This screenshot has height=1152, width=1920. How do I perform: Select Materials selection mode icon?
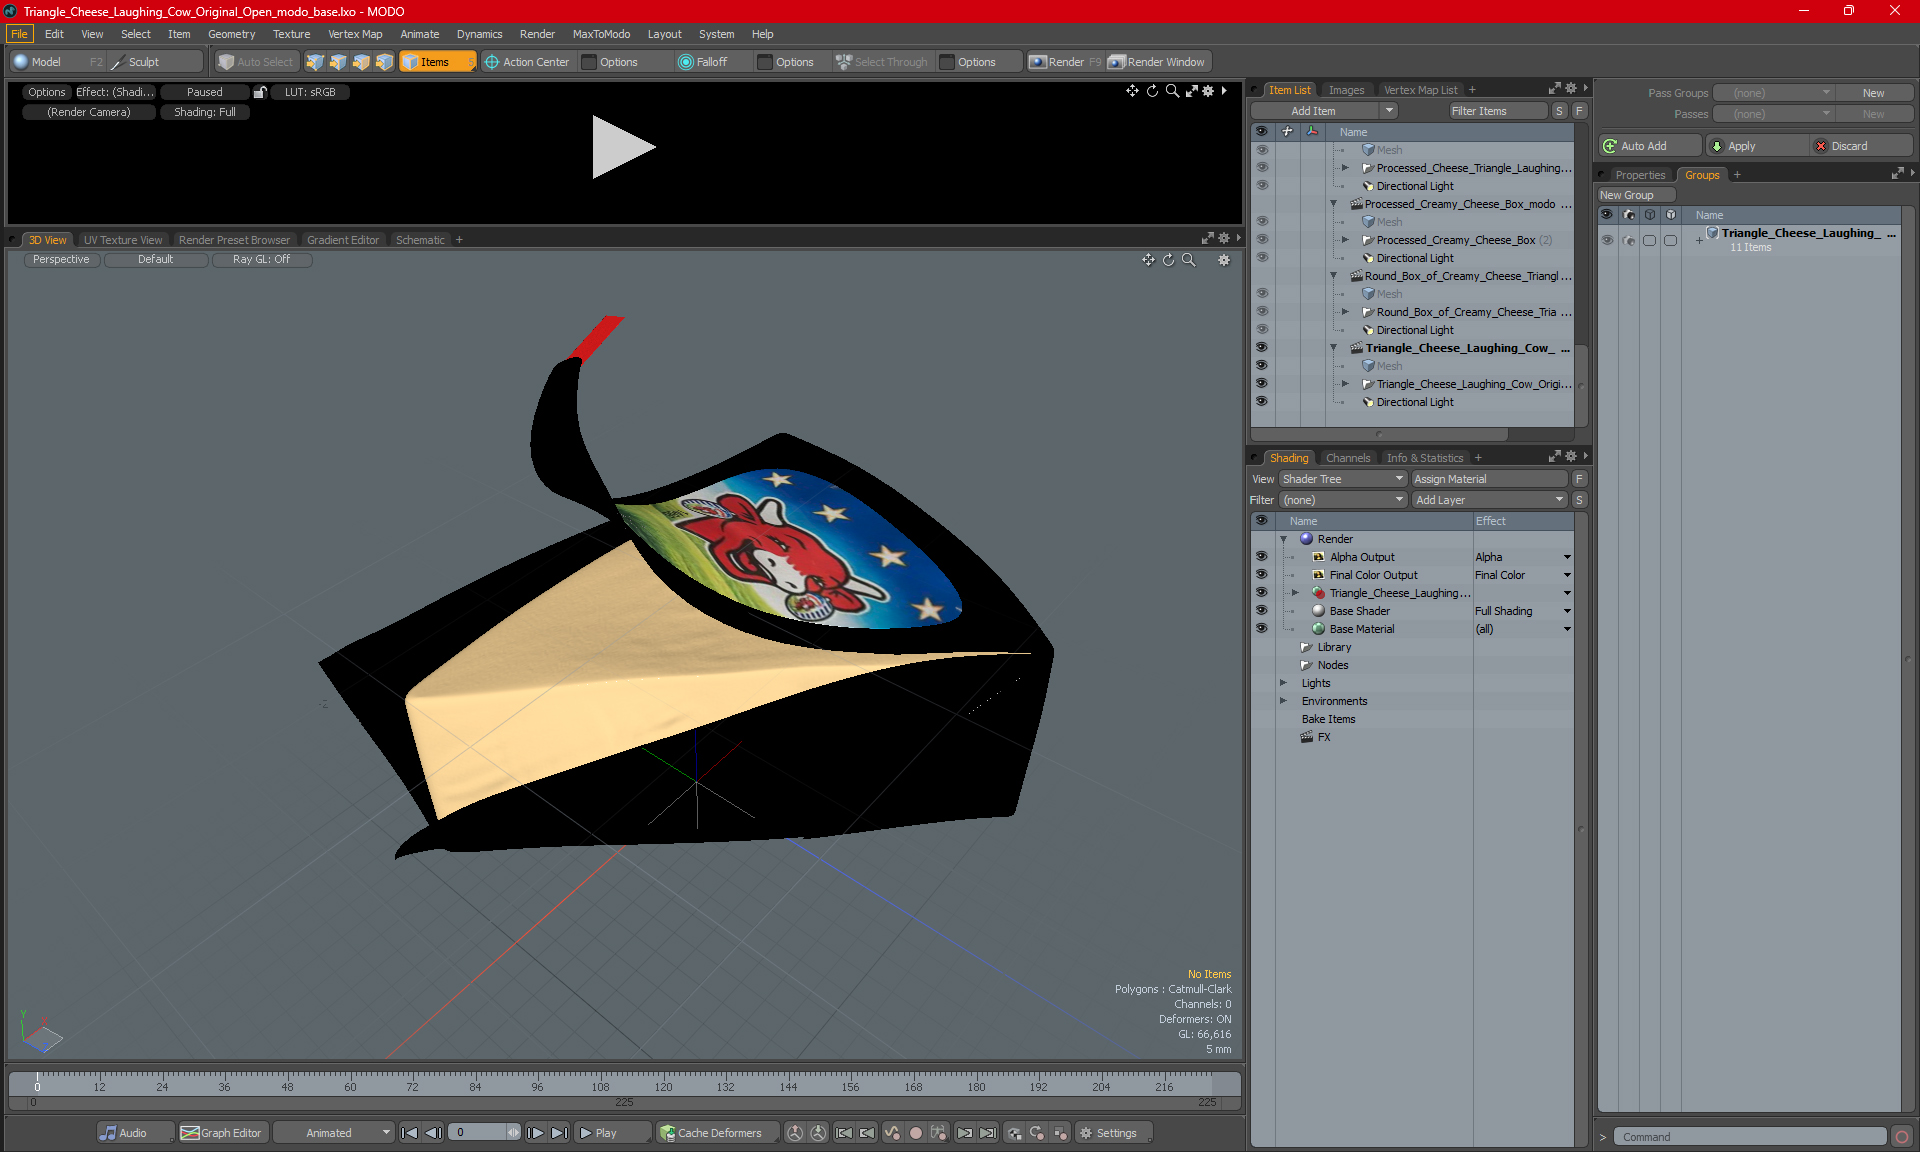[x=384, y=62]
